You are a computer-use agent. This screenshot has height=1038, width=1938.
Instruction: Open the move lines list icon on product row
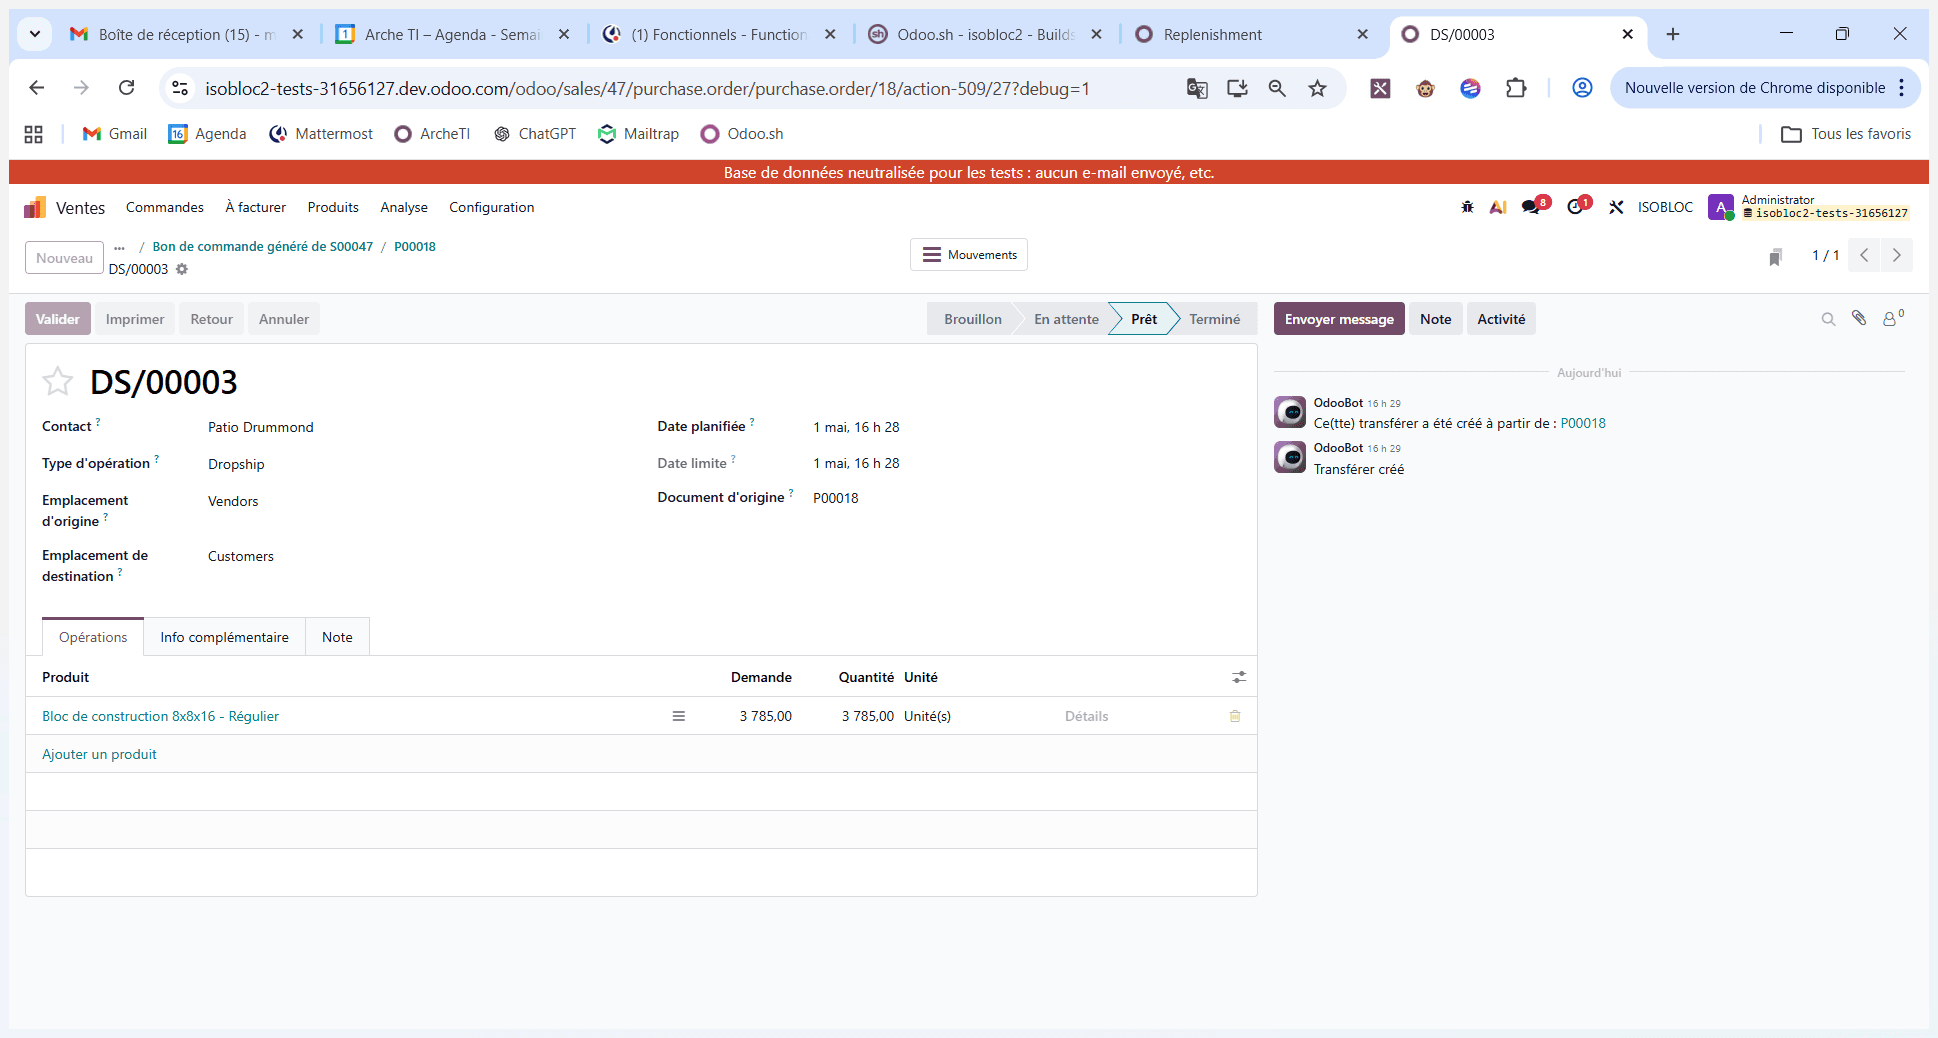click(679, 716)
